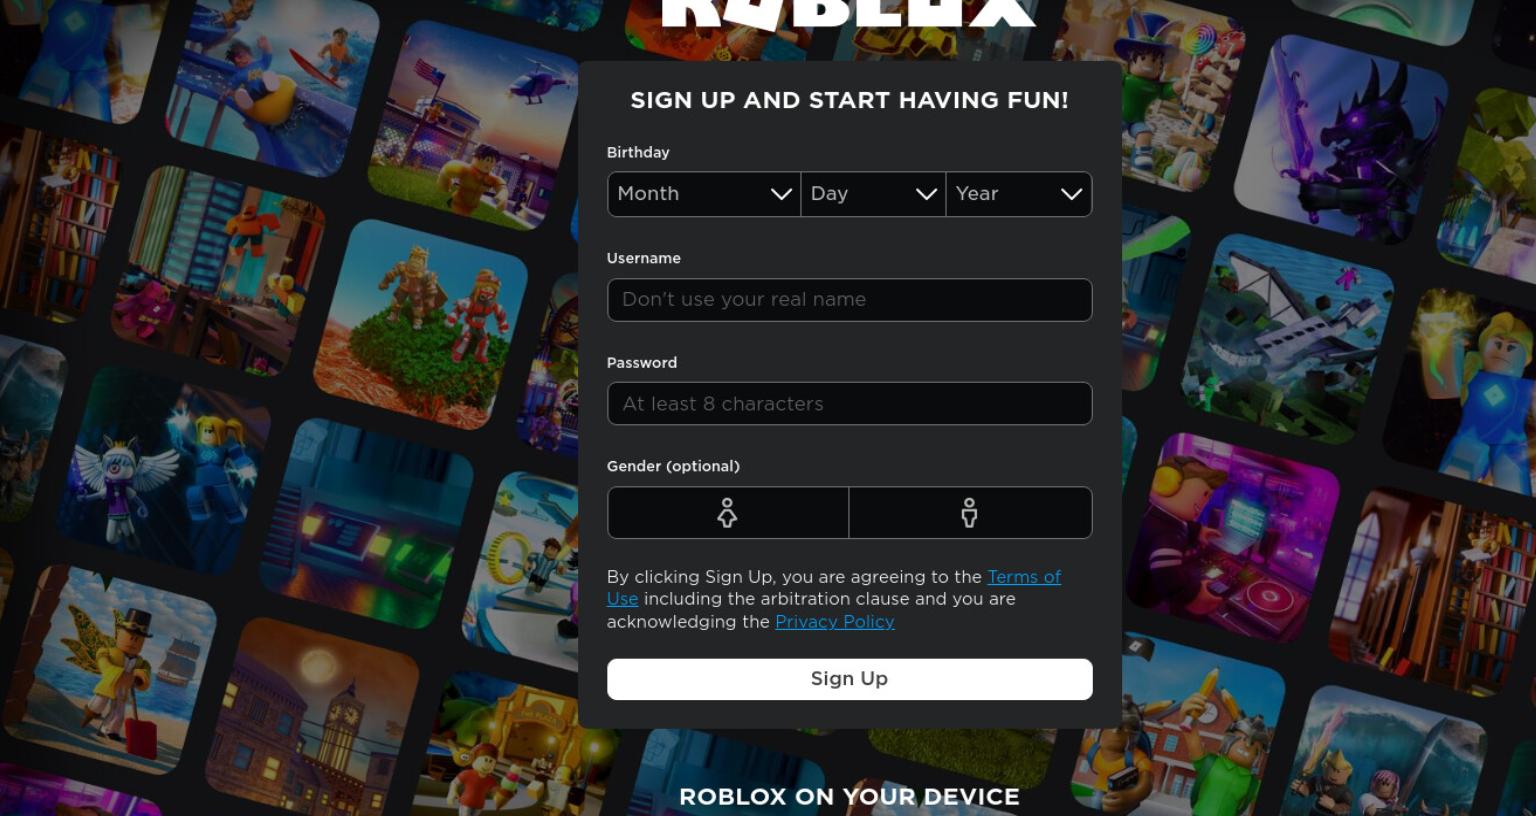Click the Day dropdown chevron arrow

coord(927,194)
